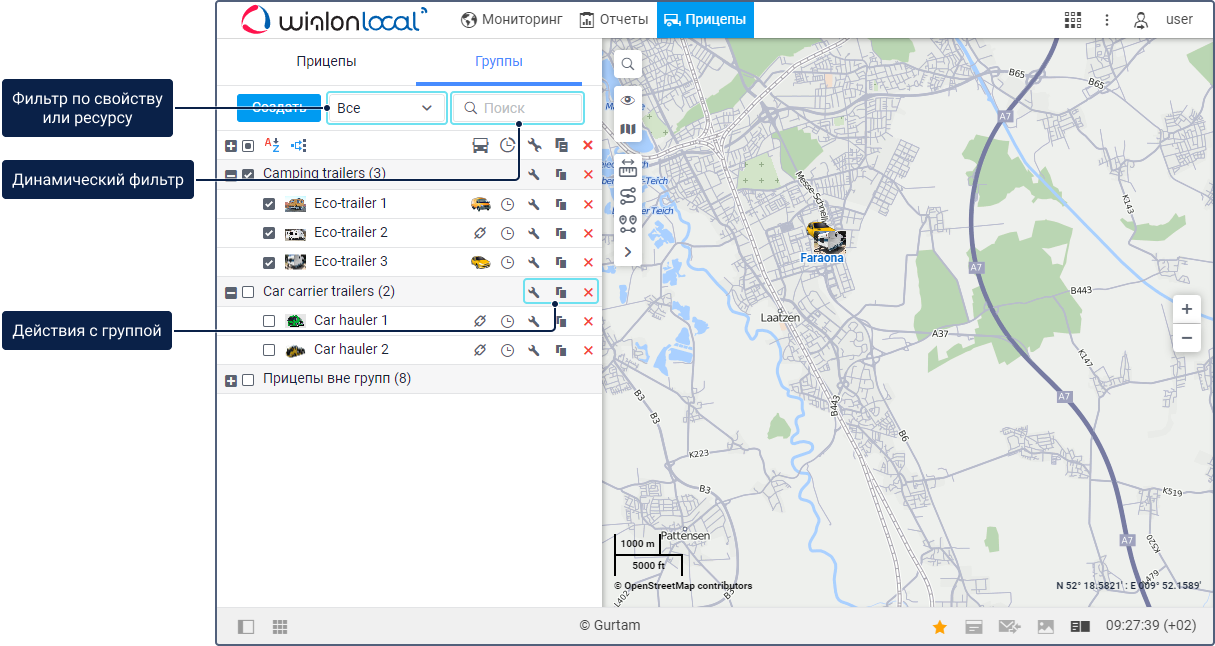Click the header red delete icon
Viewport: 1215px width, 646px height.
[588, 145]
